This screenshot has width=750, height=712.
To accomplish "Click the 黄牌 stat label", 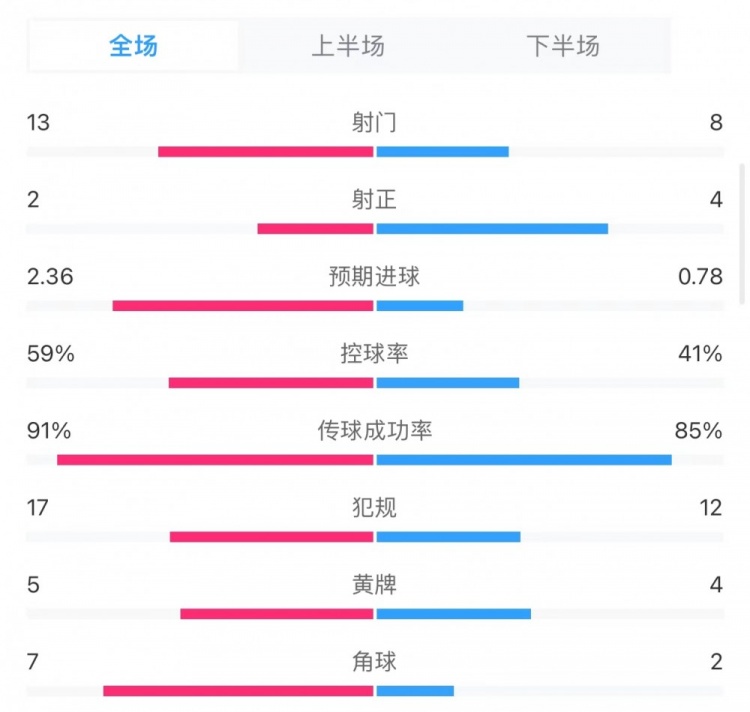I will [375, 585].
